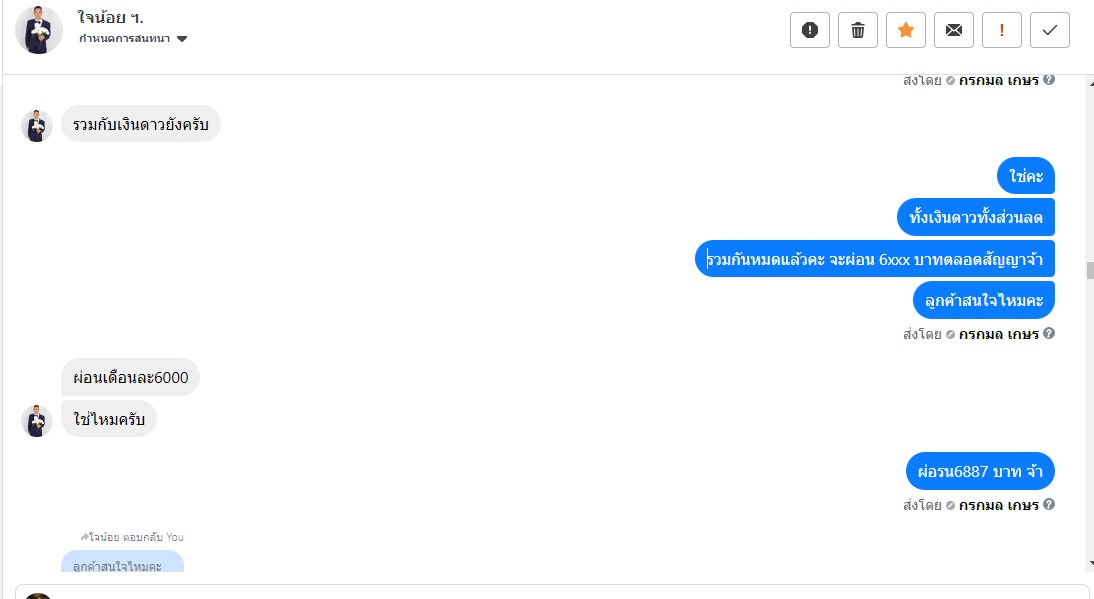Select the ผ่อนเดือนละ6000 message bubble

pyautogui.click(x=130, y=378)
